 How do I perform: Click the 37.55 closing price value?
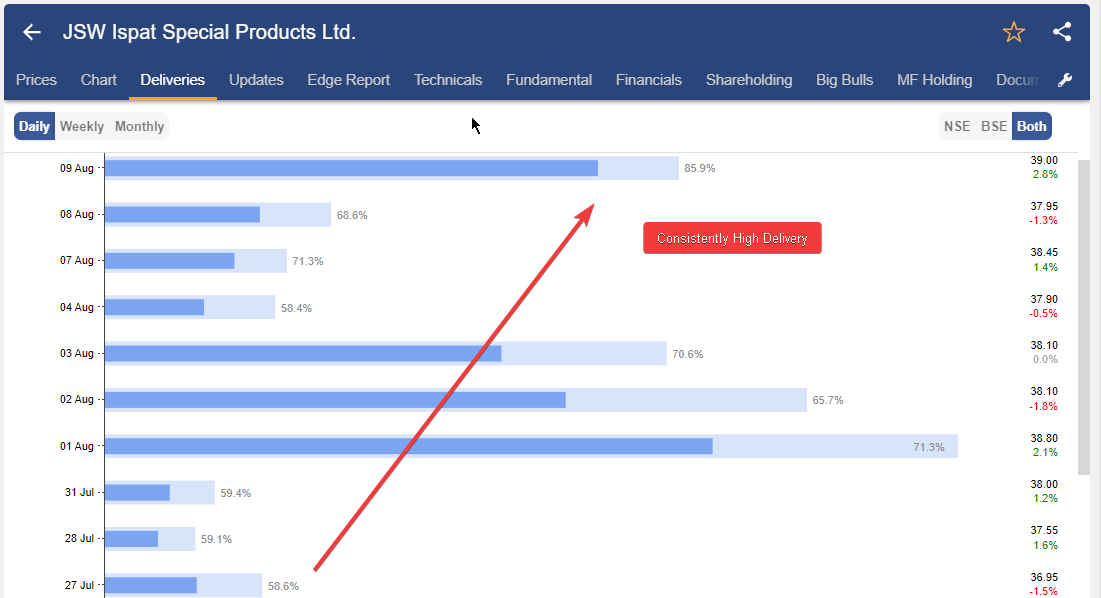coord(1044,530)
